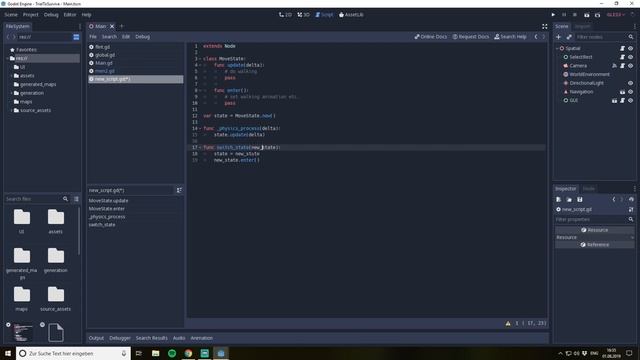Image resolution: width=640 pixels, height=360 pixels.
Task: Open Online Docs link
Action: [x=431, y=37]
